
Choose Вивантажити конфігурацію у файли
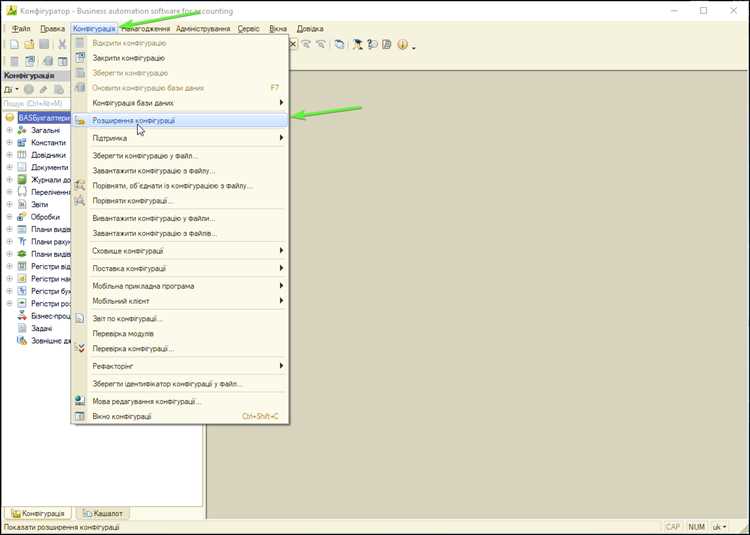click(x=180, y=218)
